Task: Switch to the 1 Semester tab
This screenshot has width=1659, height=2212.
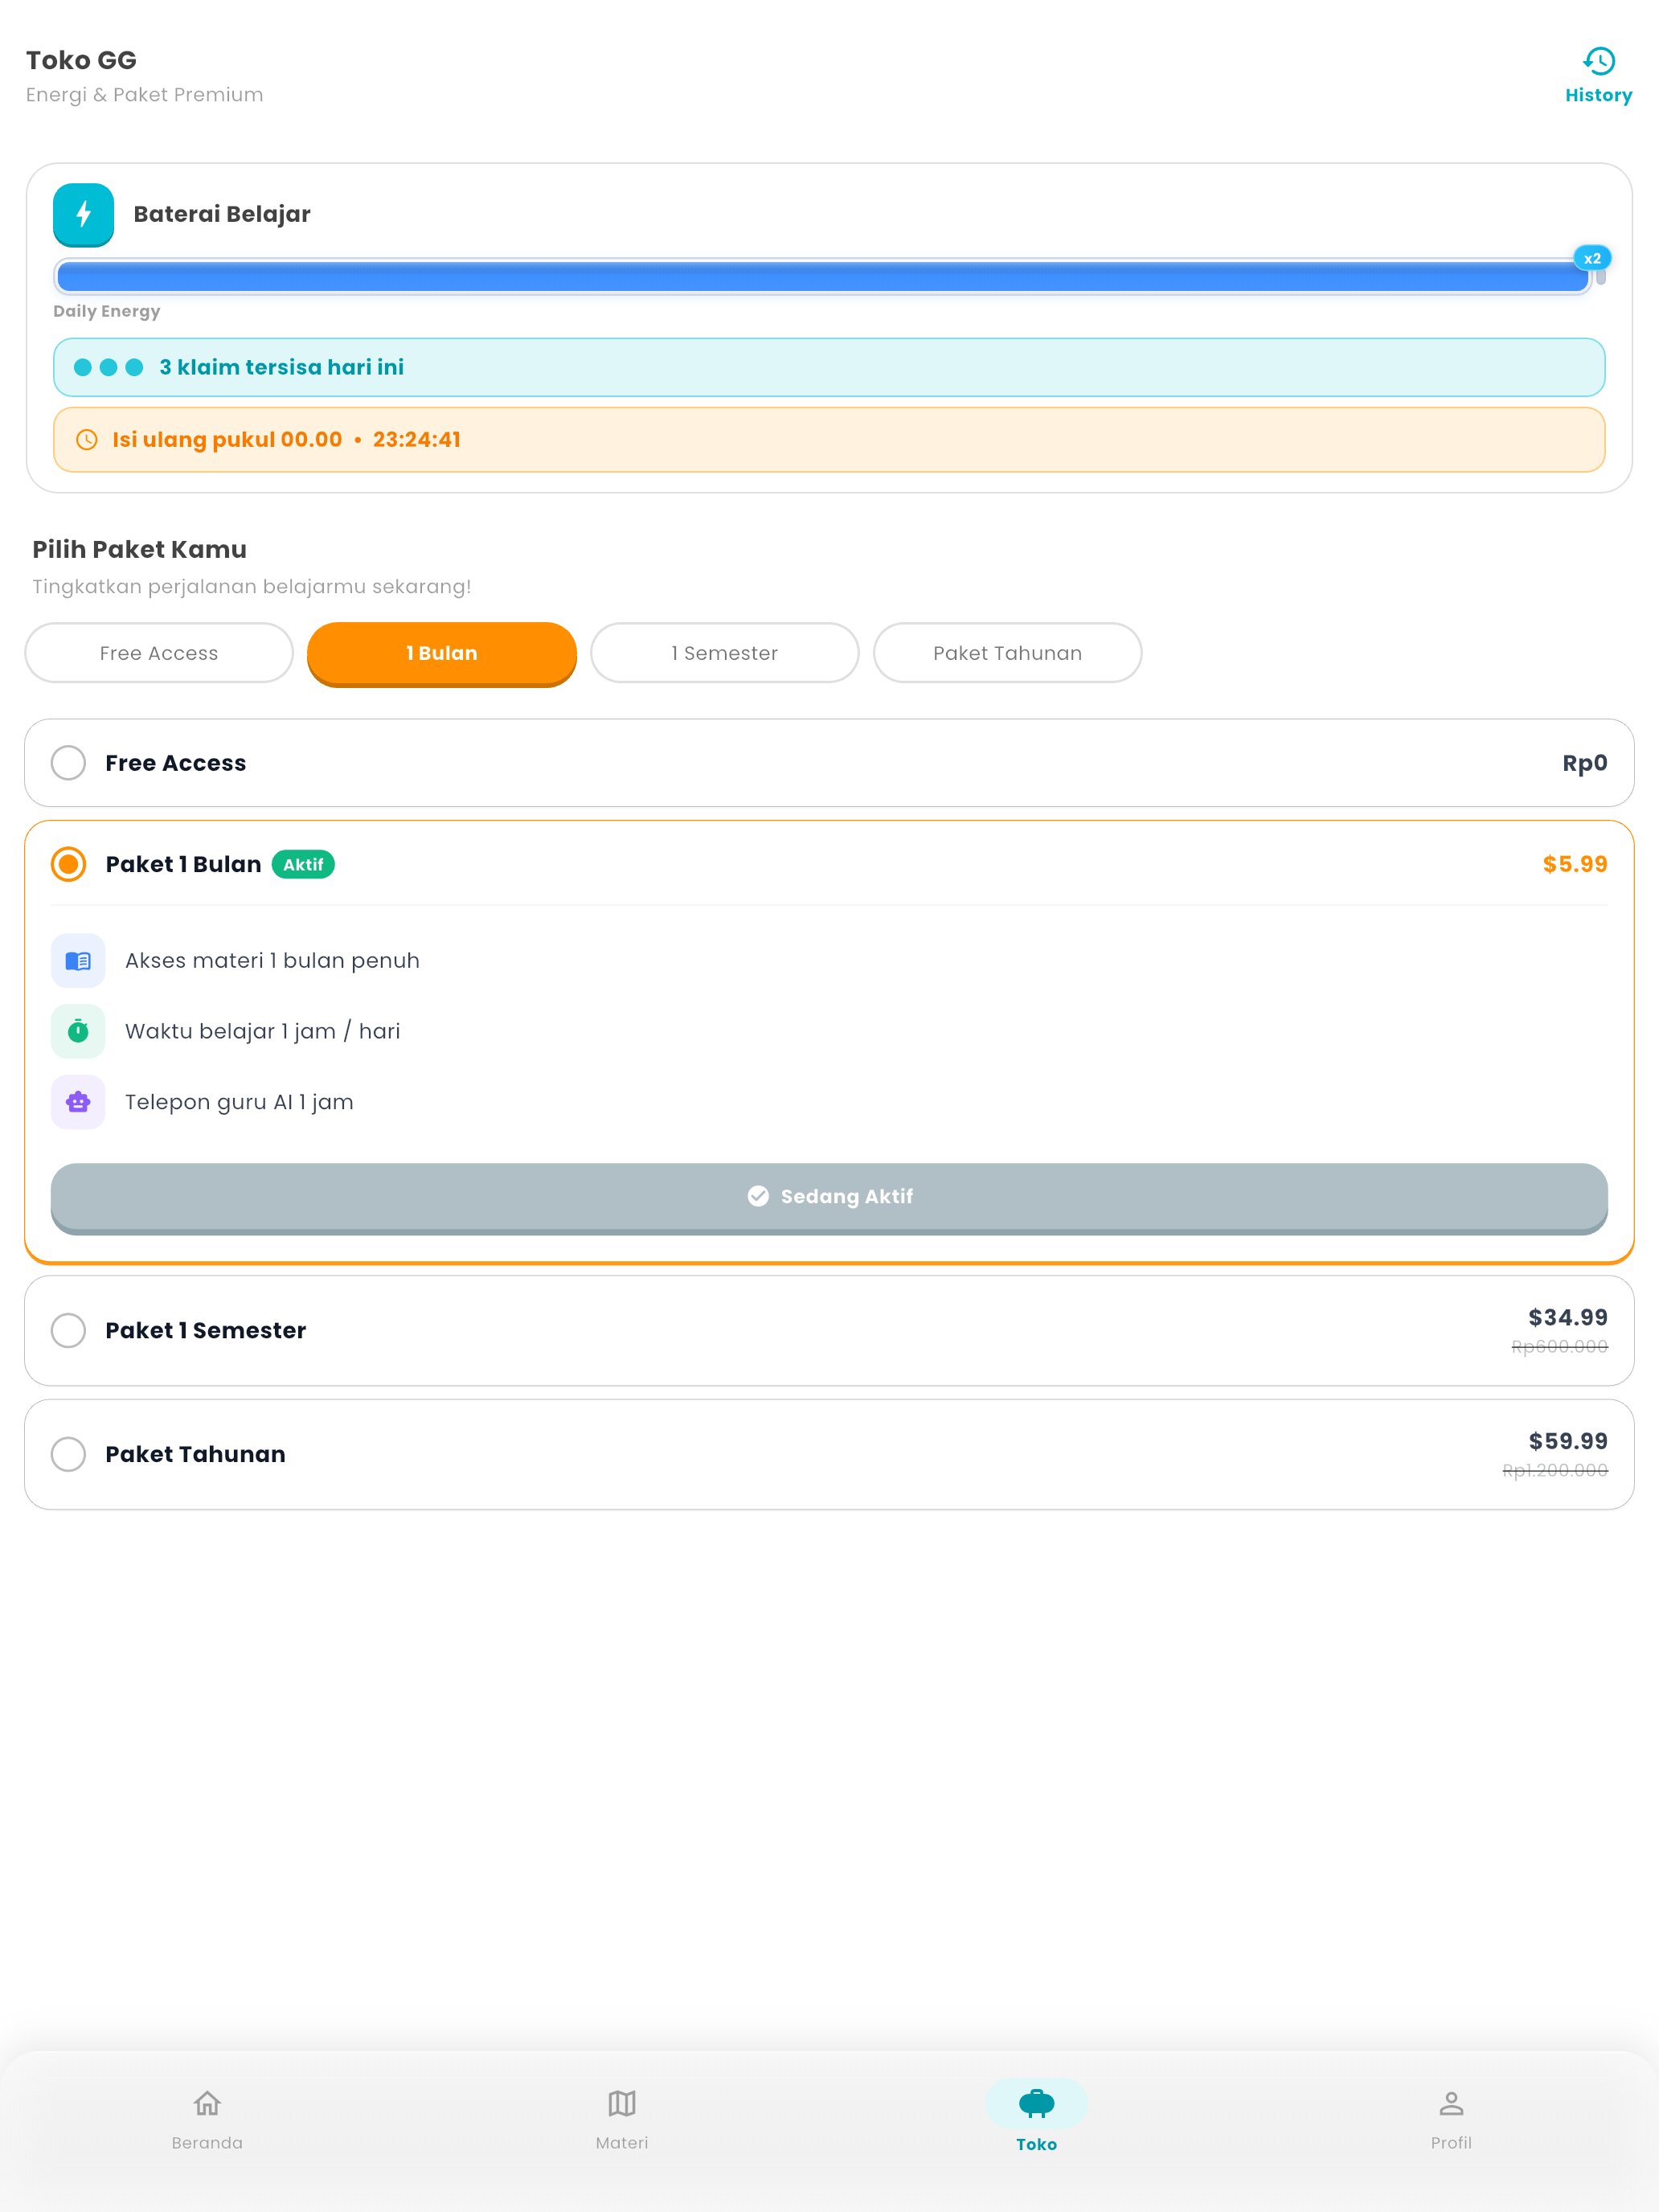Action: click(x=724, y=653)
